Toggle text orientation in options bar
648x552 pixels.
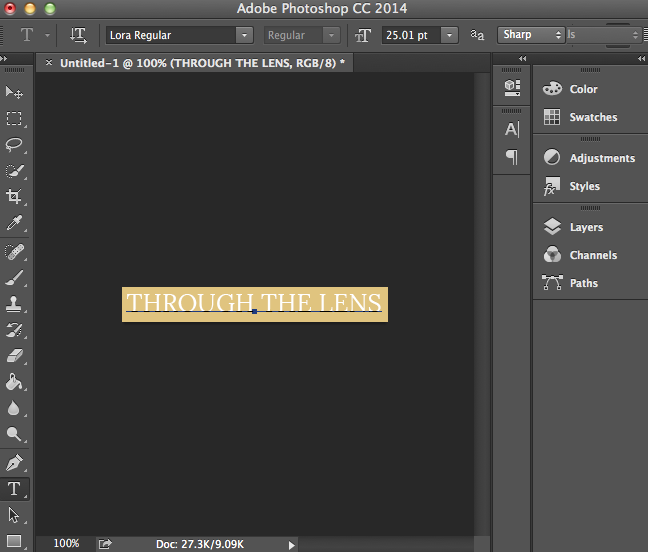pyautogui.click(x=78, y=35)
